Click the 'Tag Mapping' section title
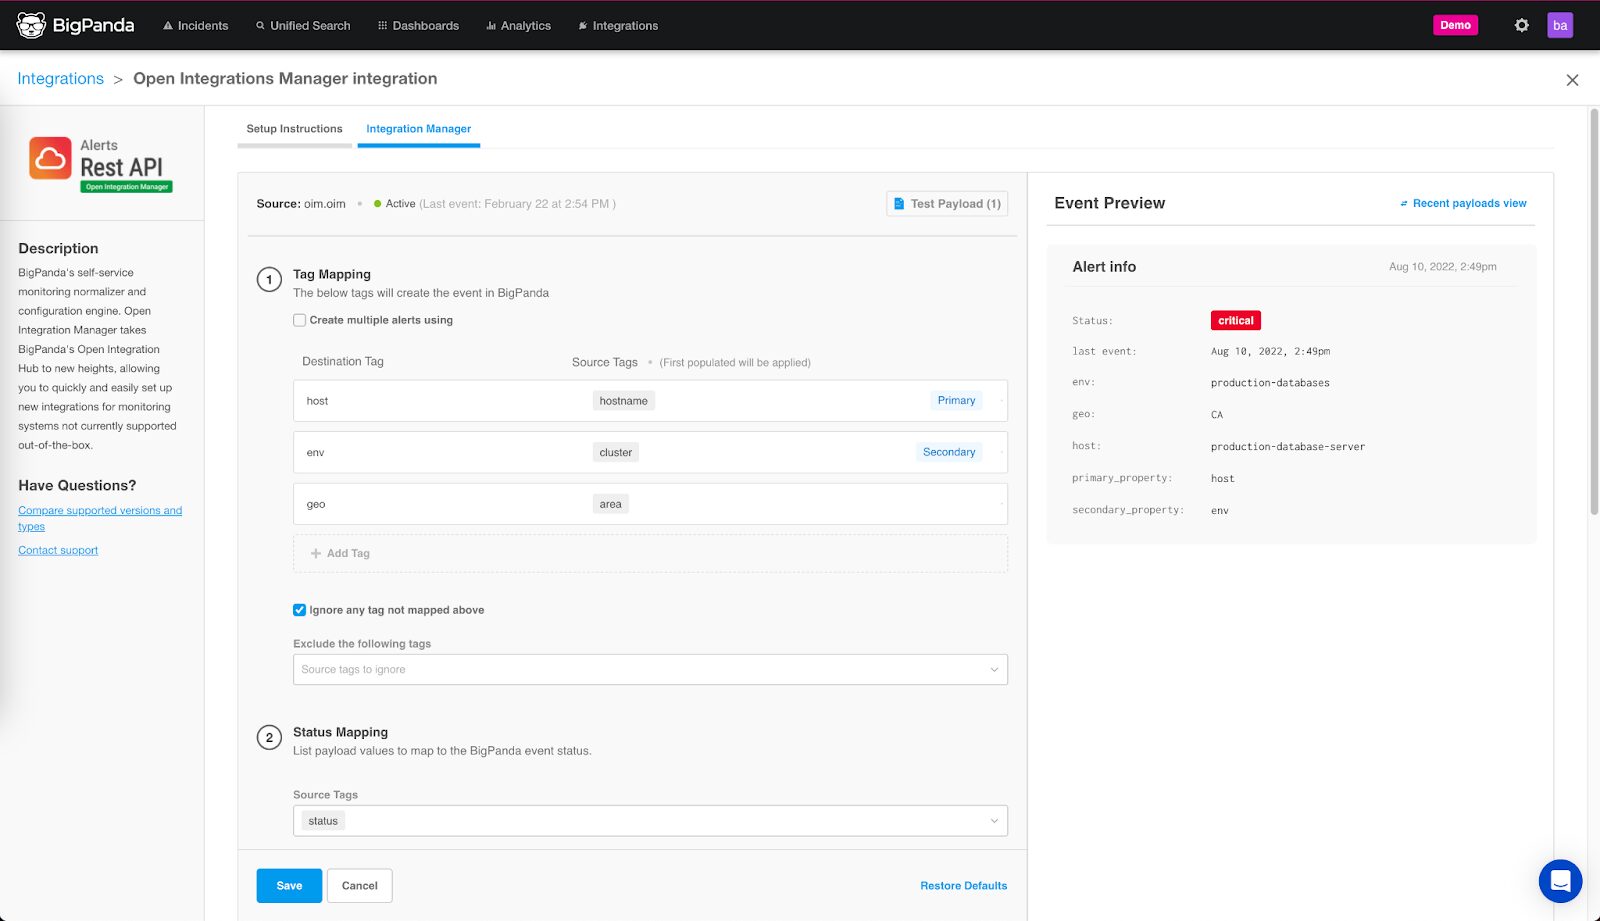Viewport: 1600px width, 921px height. click(332, 274)
